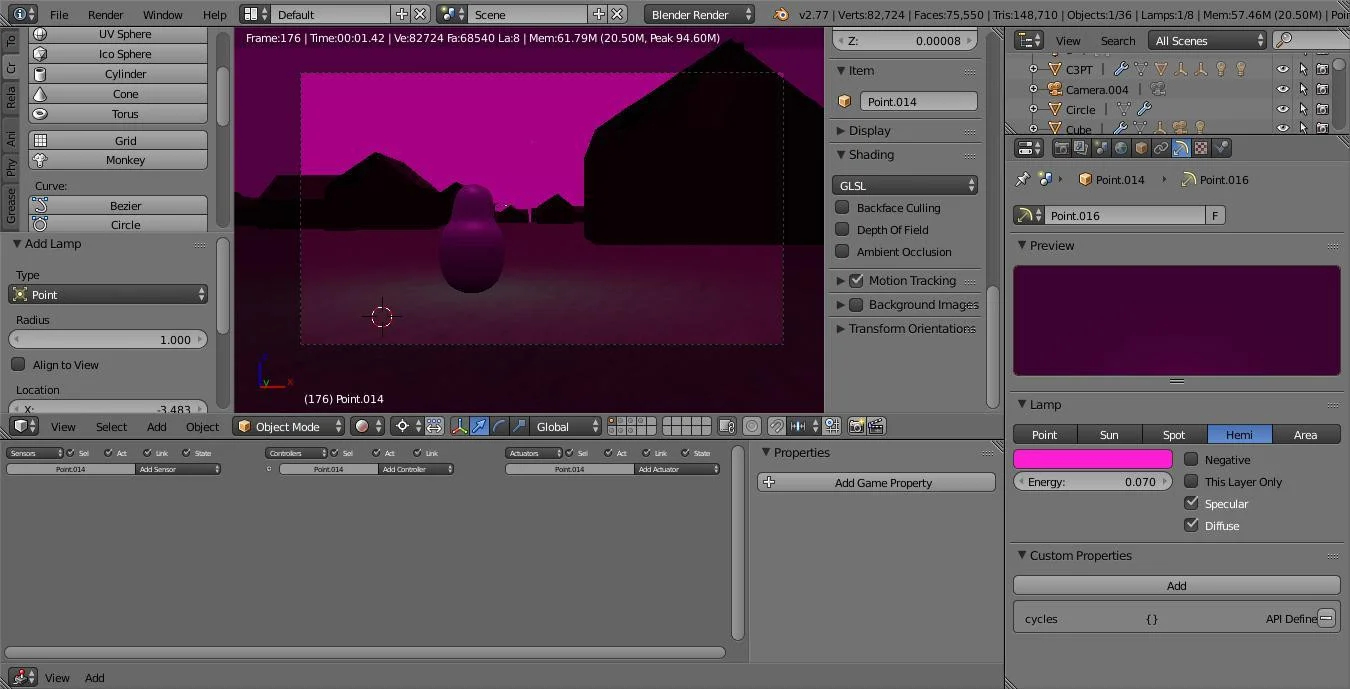Open the Texture checkerboard properties tab
1350x689 pixels.
1201,148
